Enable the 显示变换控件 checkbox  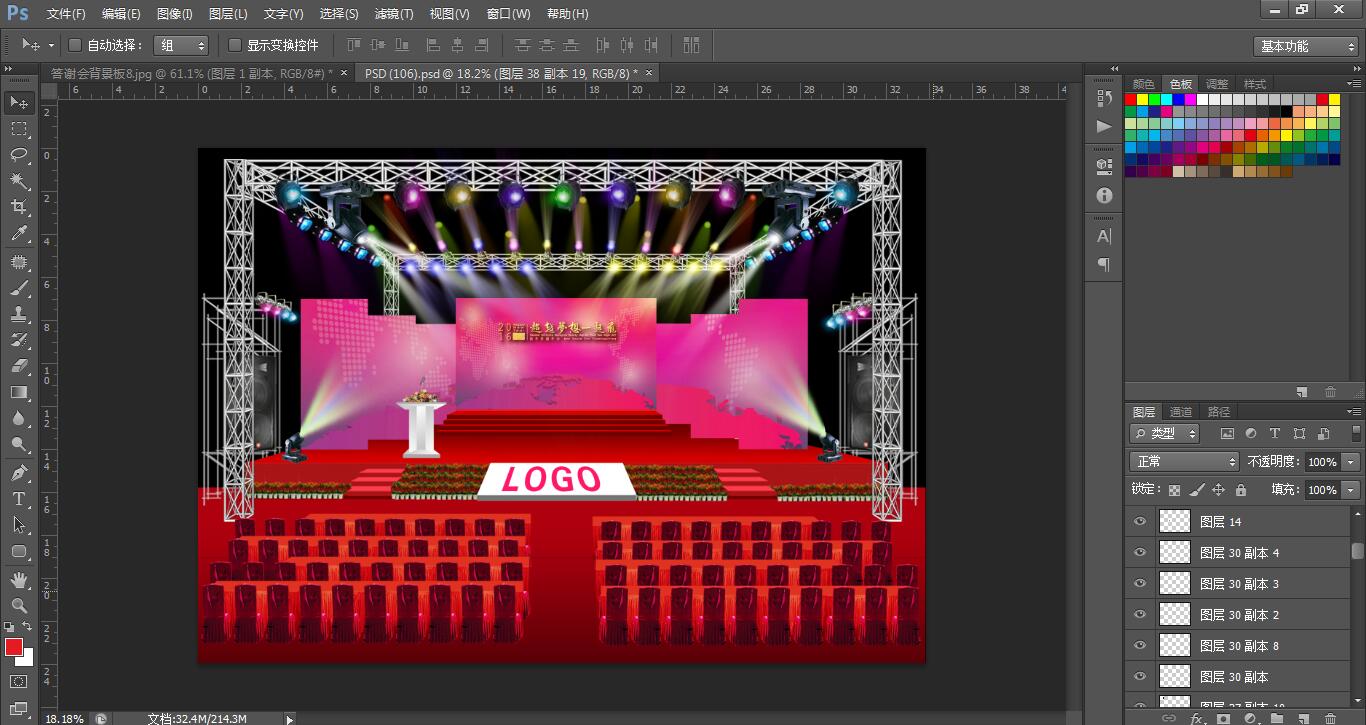235,45
